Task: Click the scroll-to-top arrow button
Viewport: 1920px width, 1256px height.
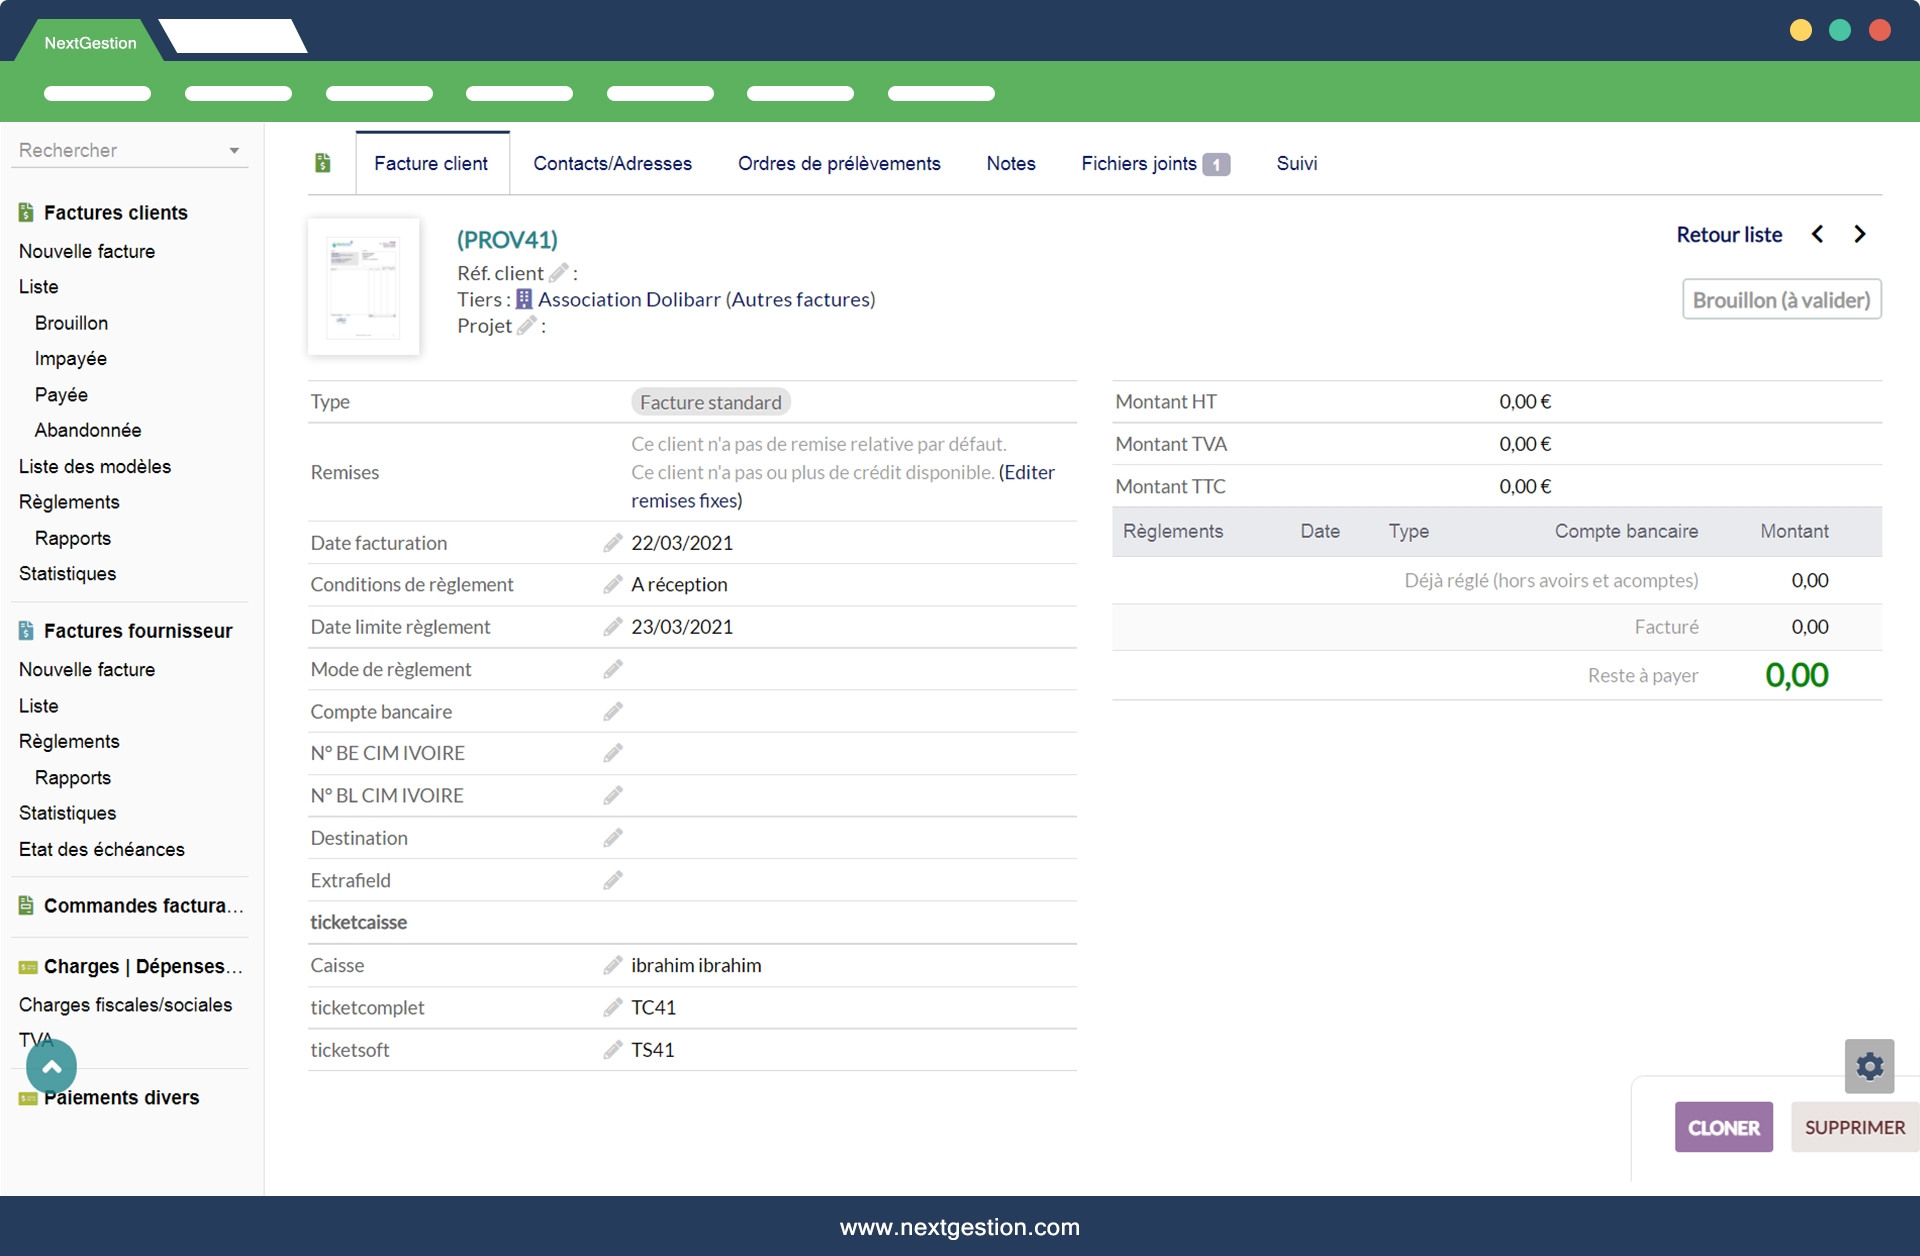Action: pos(51,1066)
